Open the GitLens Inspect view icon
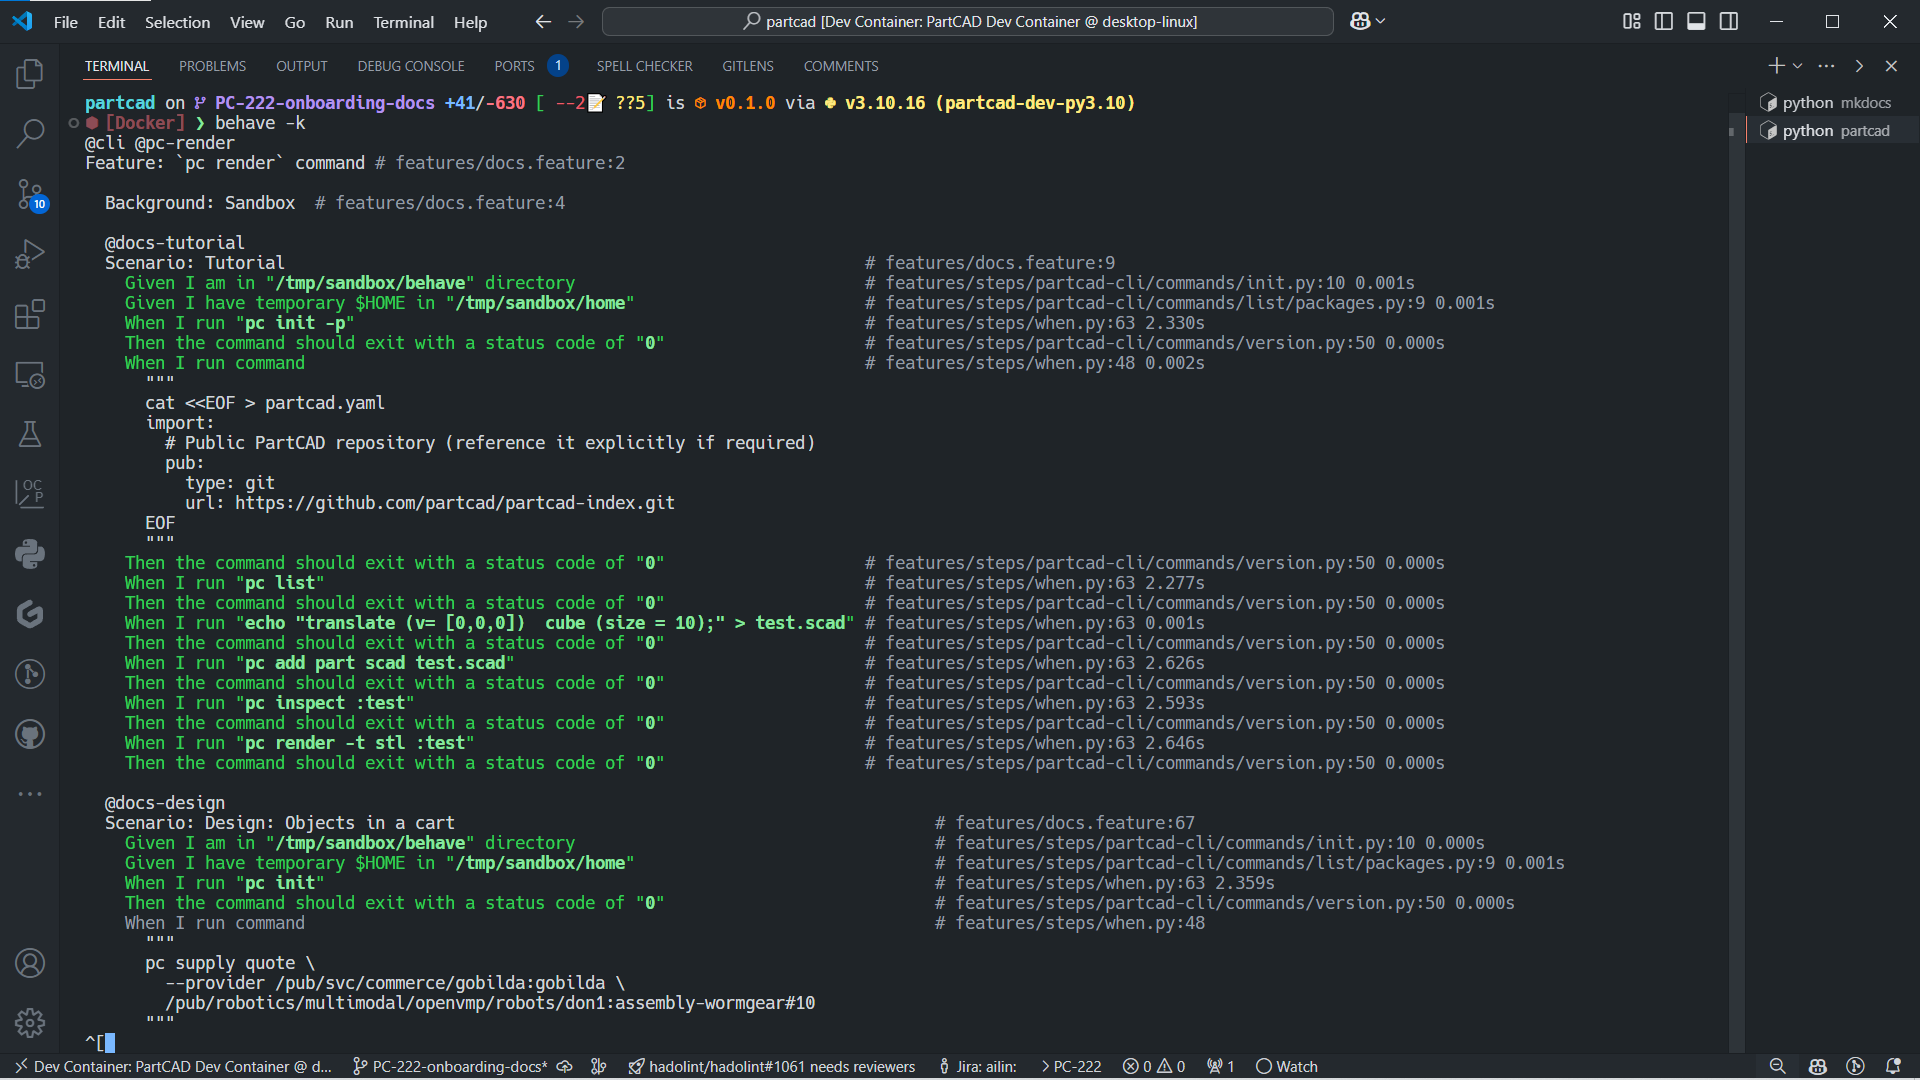This screenshot has height=1080, width=1920. [30, 674]
